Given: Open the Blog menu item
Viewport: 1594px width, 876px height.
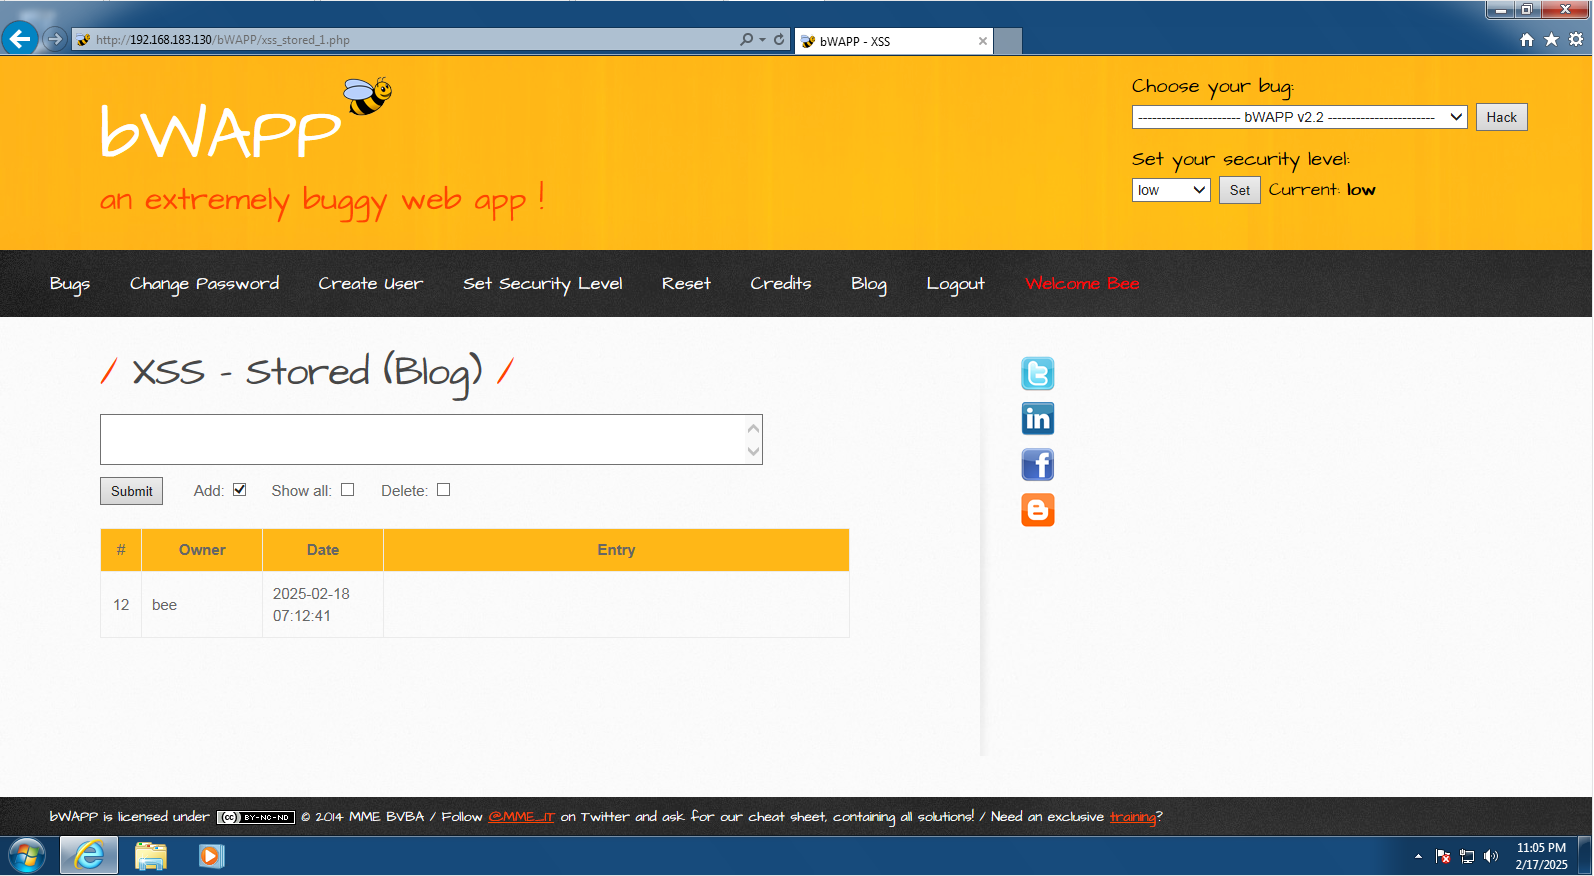Looking at the screenshot, I should [869, 284].
